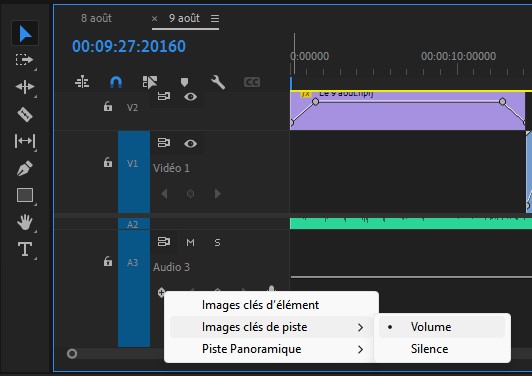Image resolution: width=532 pixels, height=376 pixels.
Task: Toggle track lock on V1
Action: pyautogui.click(x=108, y=163)
